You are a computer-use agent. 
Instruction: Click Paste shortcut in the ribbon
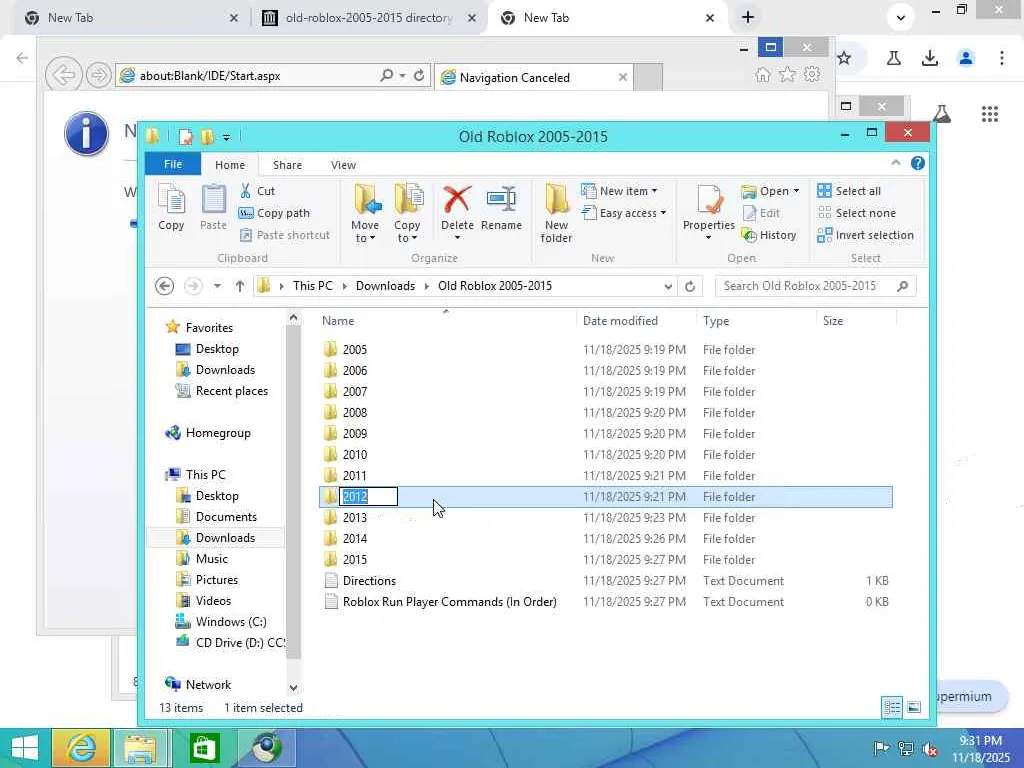click(x=285, y=235)
